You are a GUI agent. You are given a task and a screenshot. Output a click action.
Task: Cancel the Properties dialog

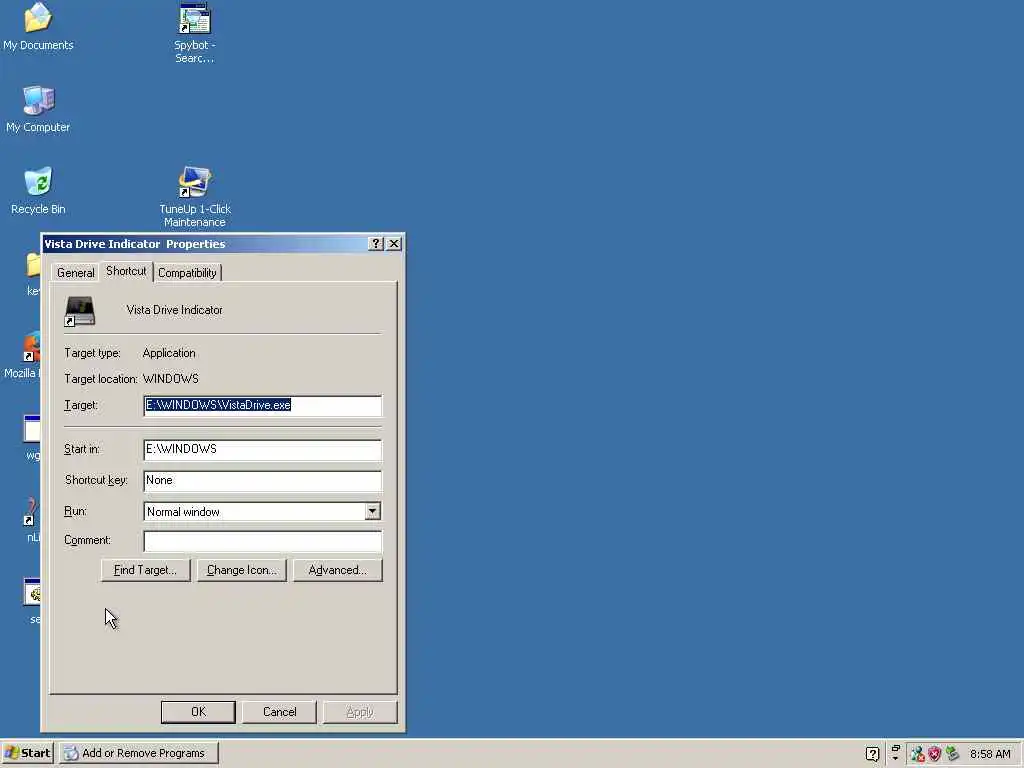pyautogui.click(x=280, y=712)
